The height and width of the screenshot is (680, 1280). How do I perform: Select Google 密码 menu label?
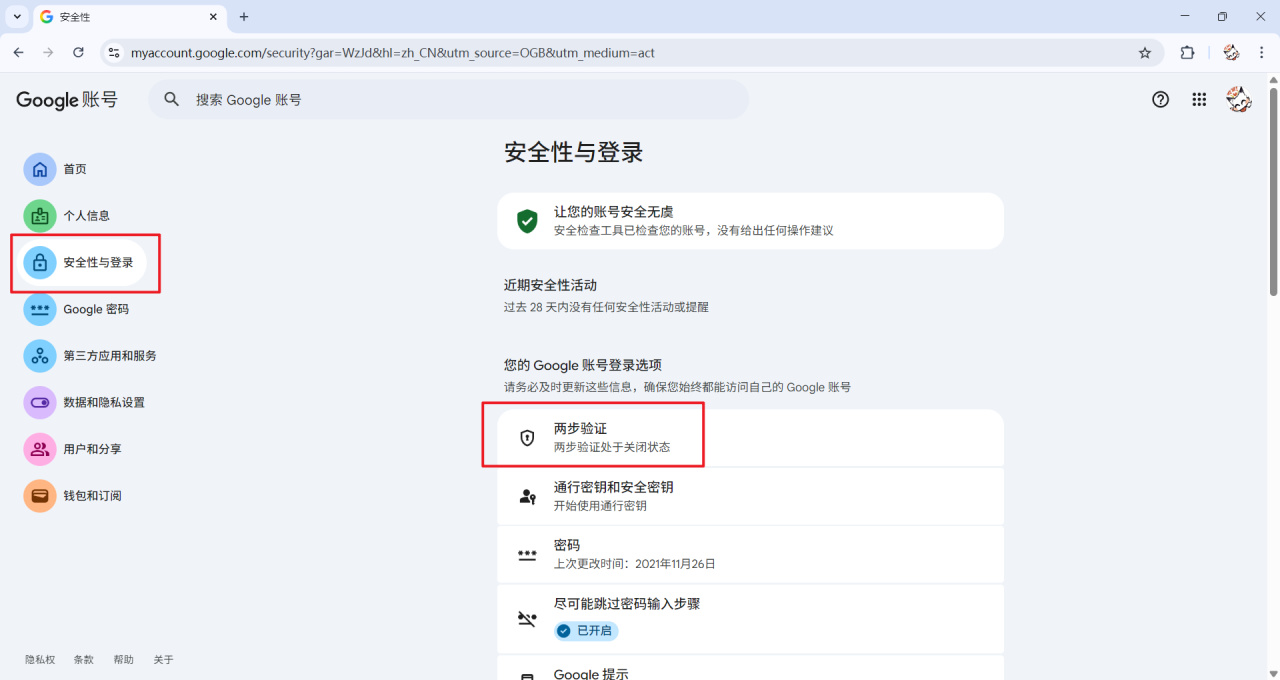[96, 309]
